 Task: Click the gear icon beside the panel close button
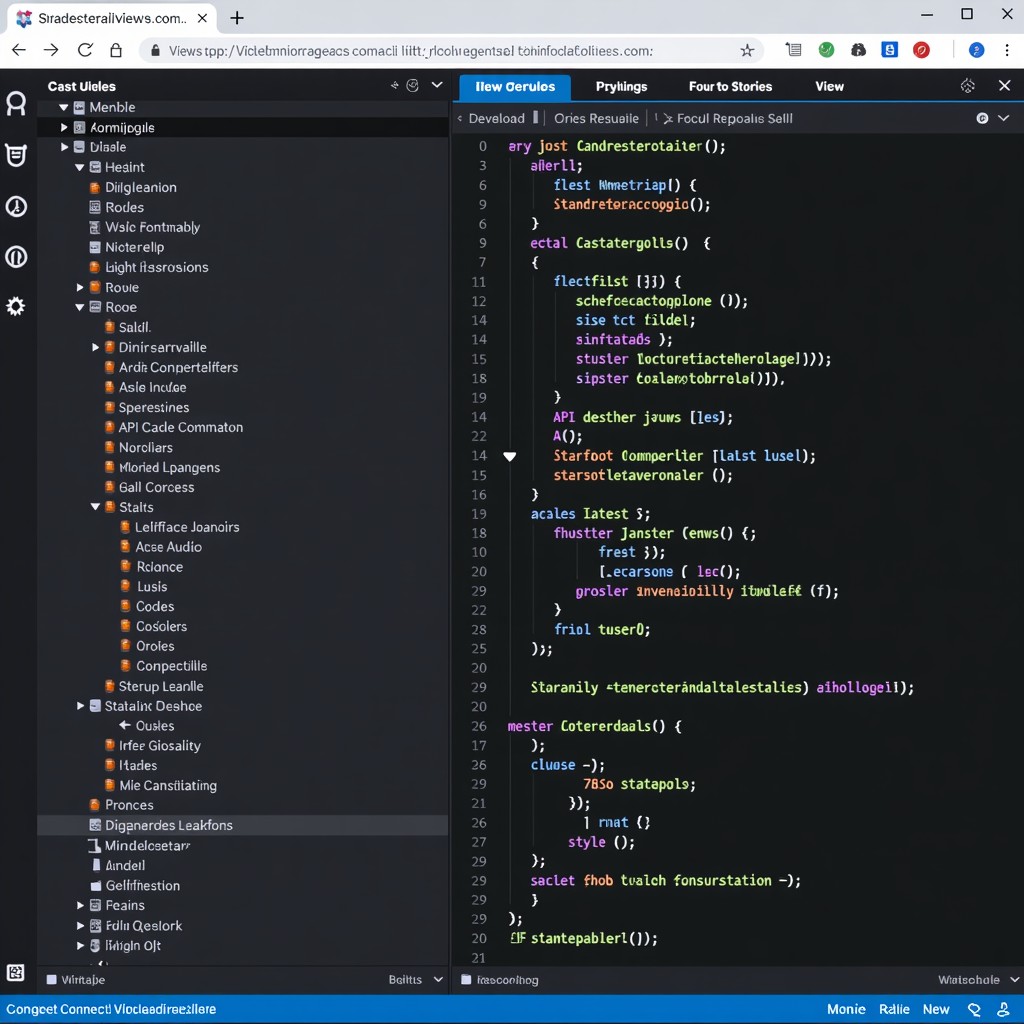(967, 86)
